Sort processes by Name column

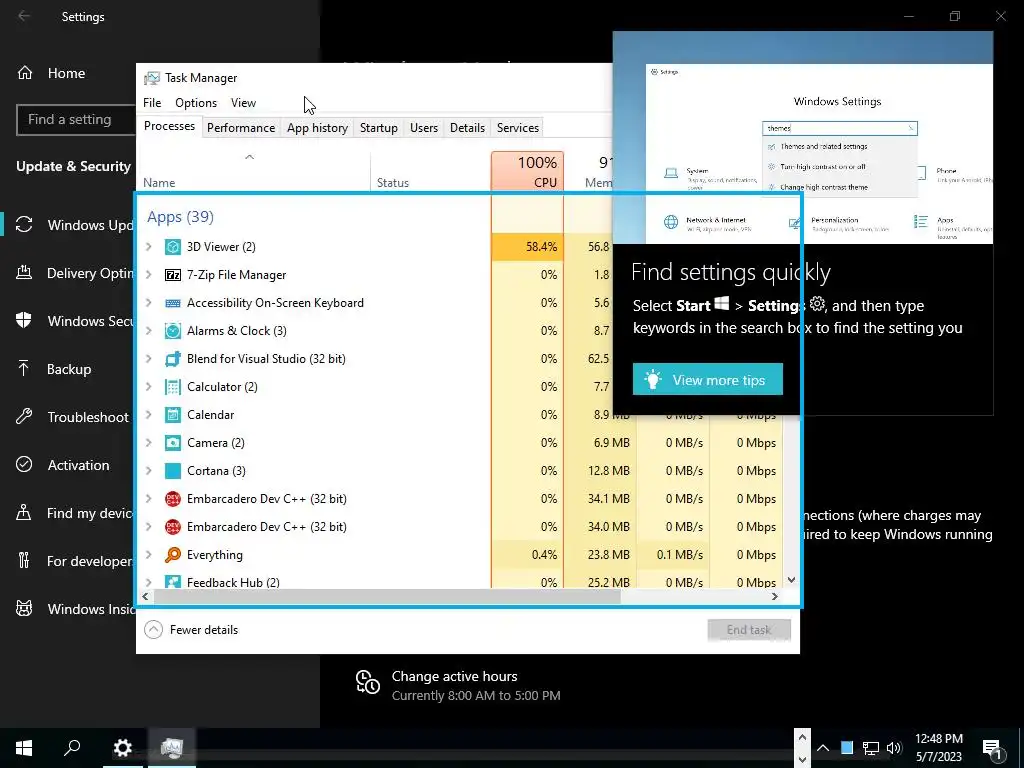(x=253, y=171)
